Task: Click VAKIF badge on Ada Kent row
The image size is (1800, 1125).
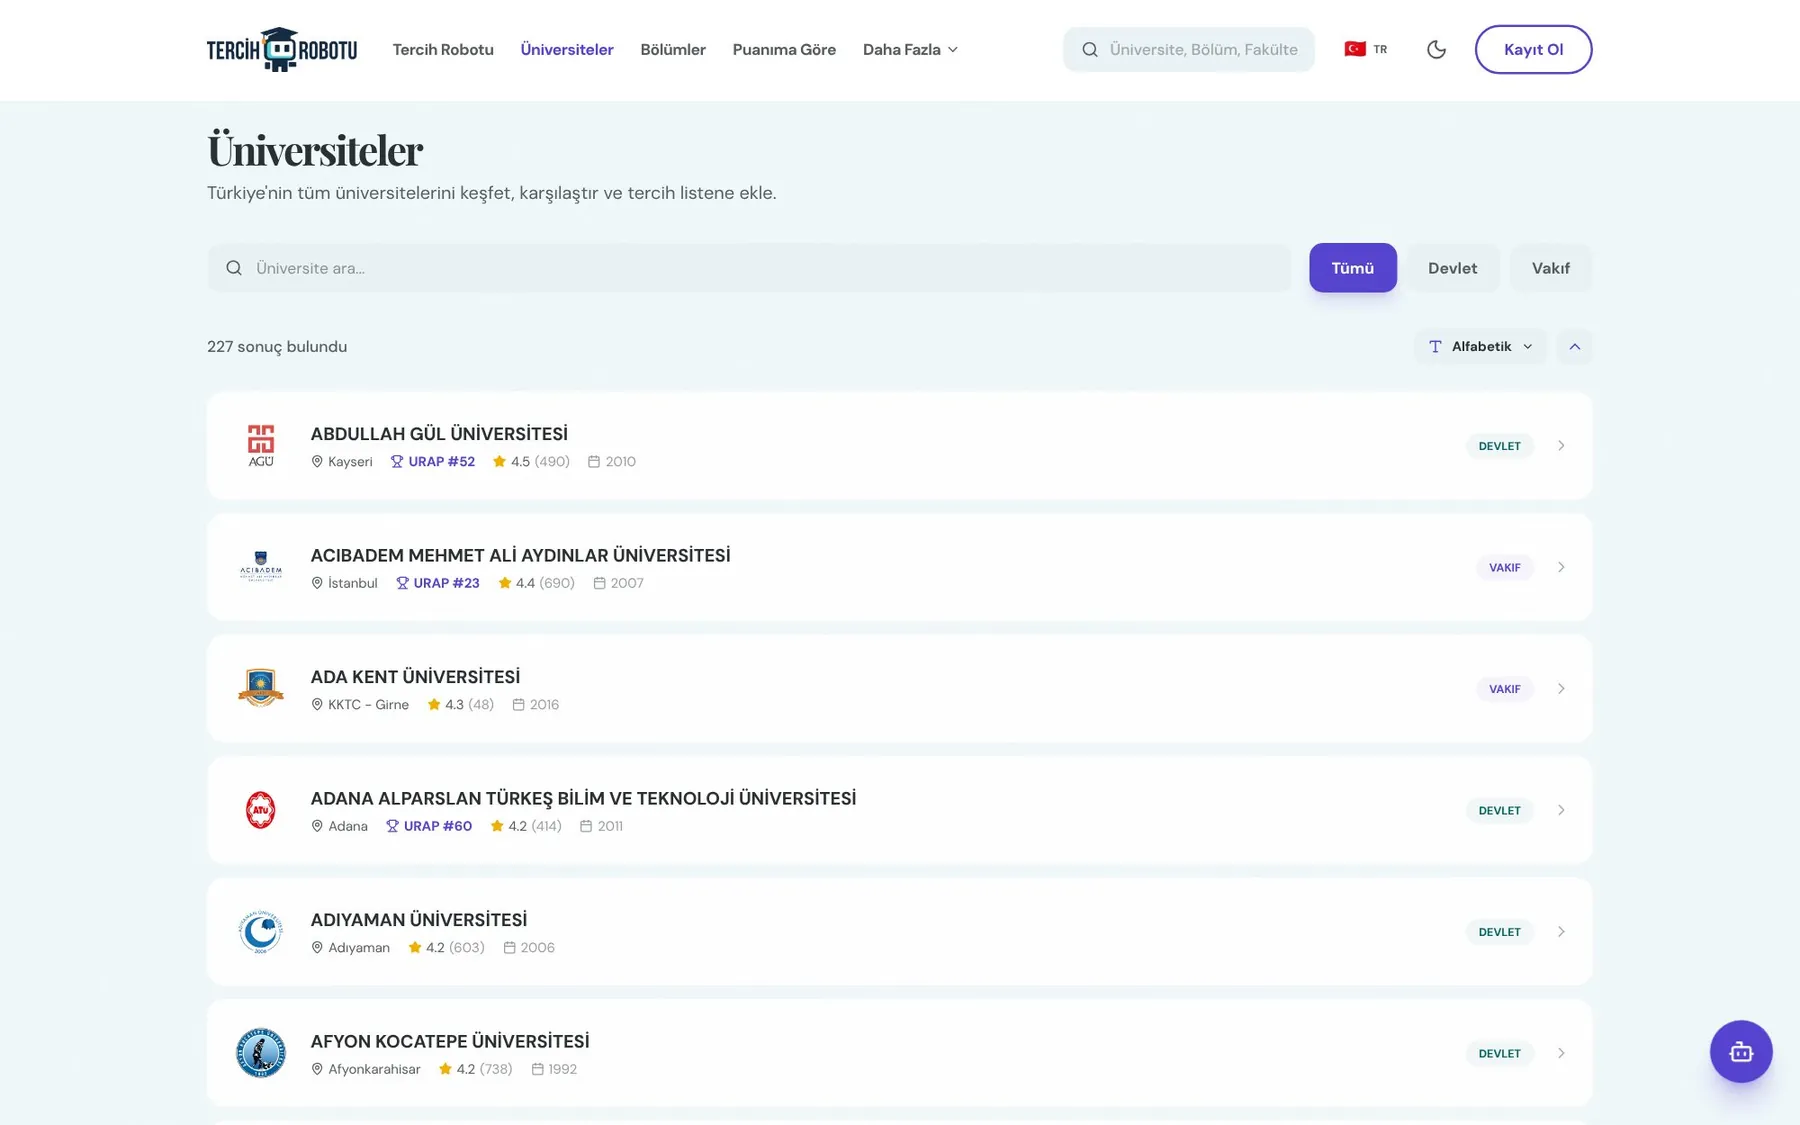Action: point(1504,688)
